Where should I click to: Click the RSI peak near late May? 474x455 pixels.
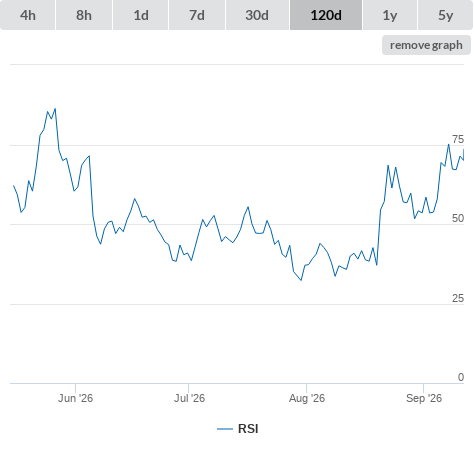55,109
